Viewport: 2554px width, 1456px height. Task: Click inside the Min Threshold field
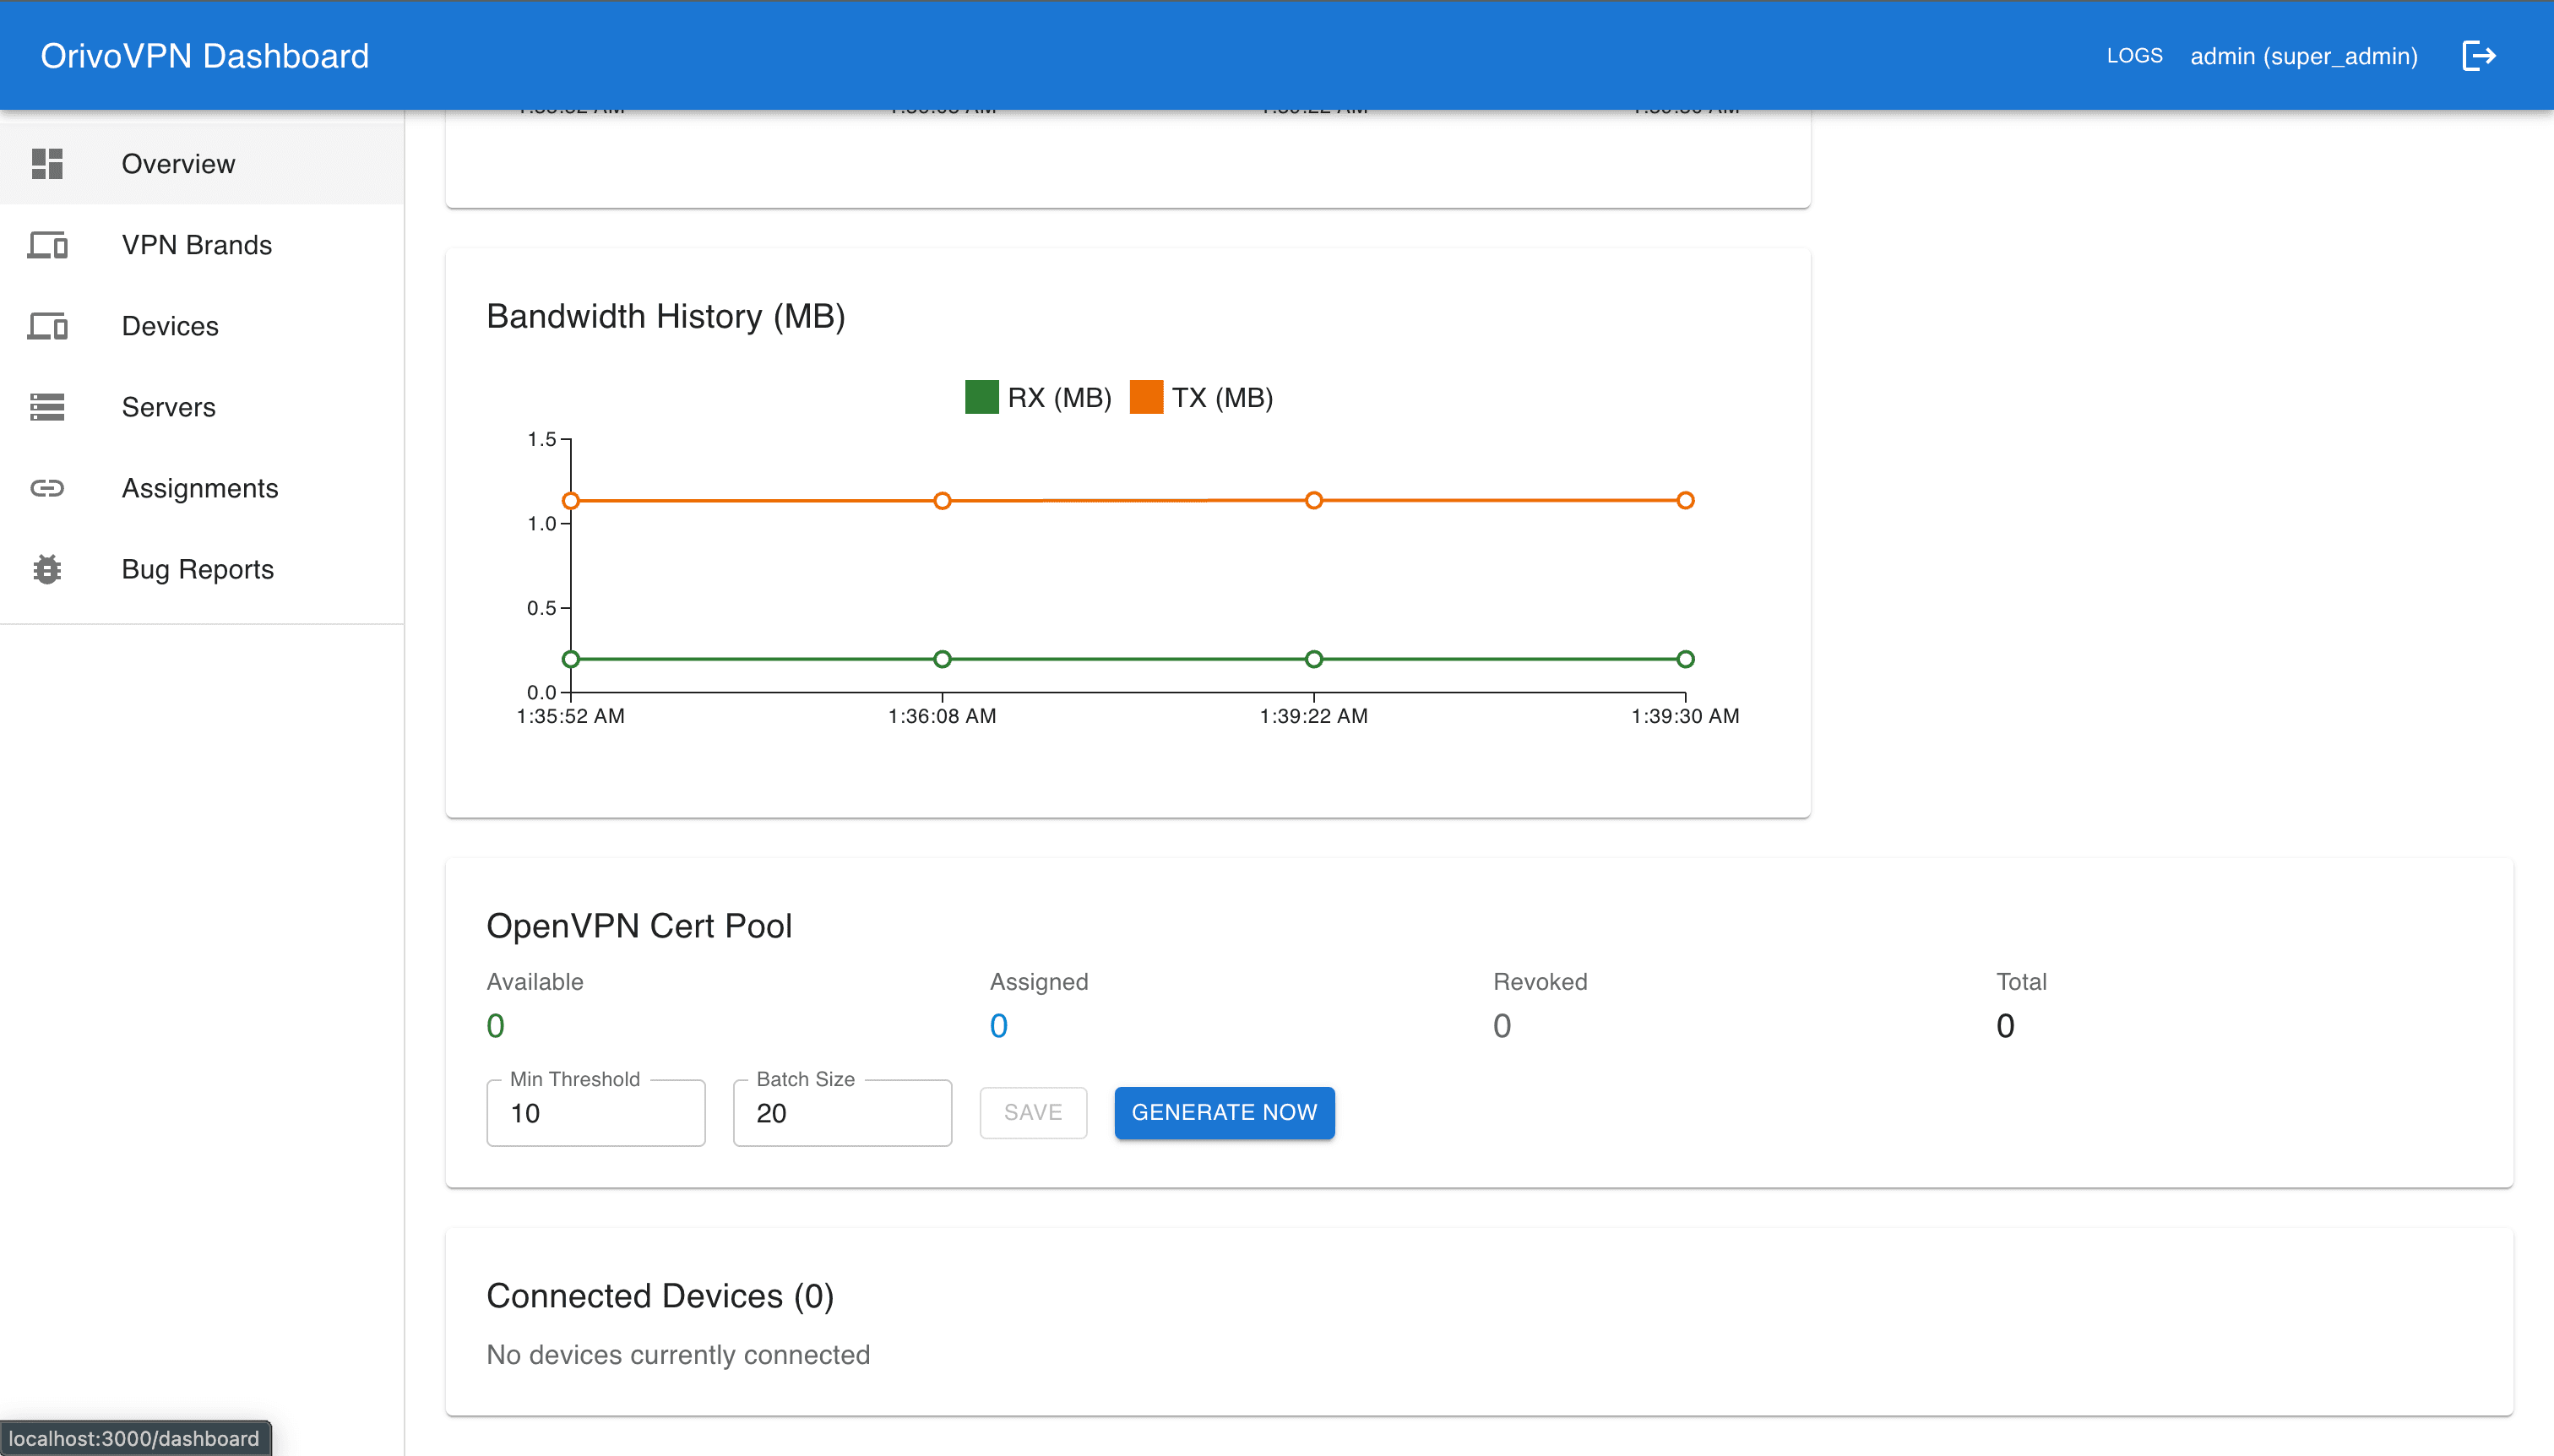pos(595,1112)
